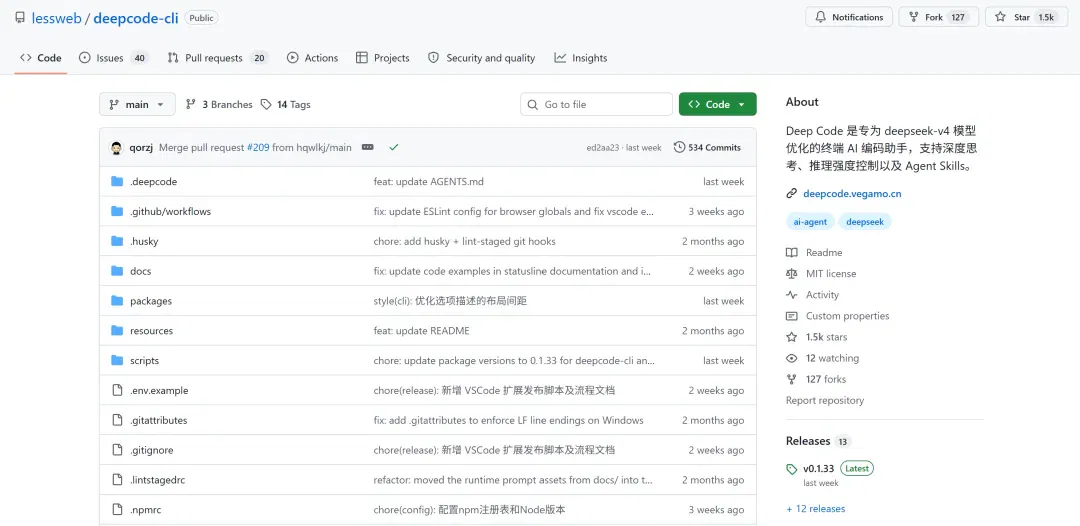1080x526 pixels.
Task: Open commit 'chore: add husky + lint-staged git hooks'
Action: (464, 242)
